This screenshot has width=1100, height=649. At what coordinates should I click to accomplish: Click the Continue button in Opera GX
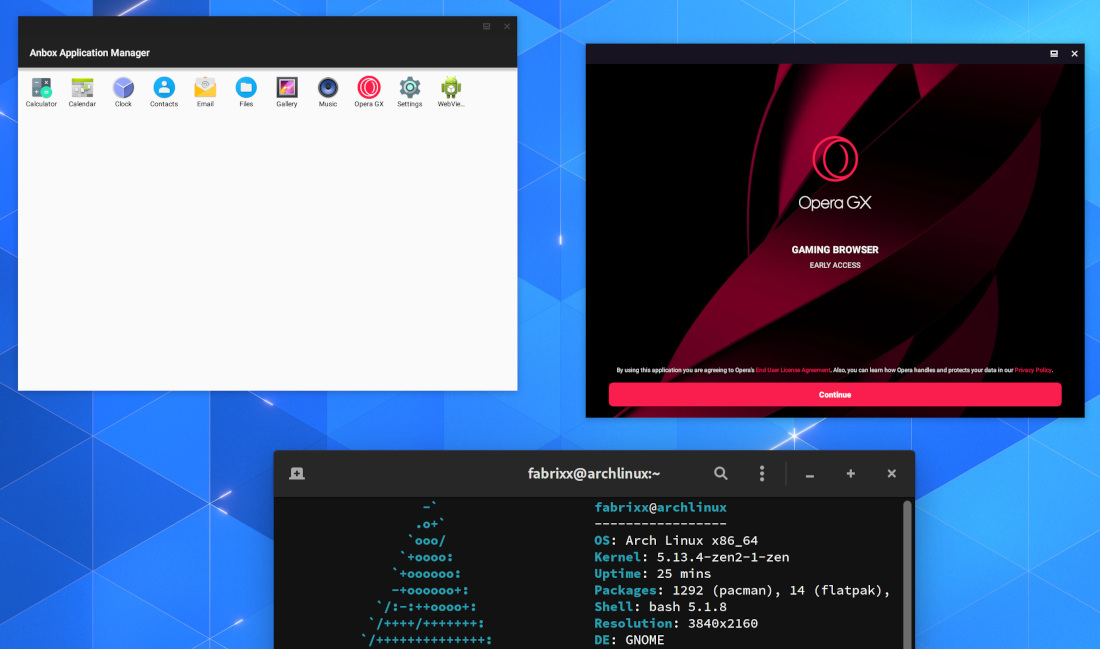pyautogui.click(x=835, y=394)
